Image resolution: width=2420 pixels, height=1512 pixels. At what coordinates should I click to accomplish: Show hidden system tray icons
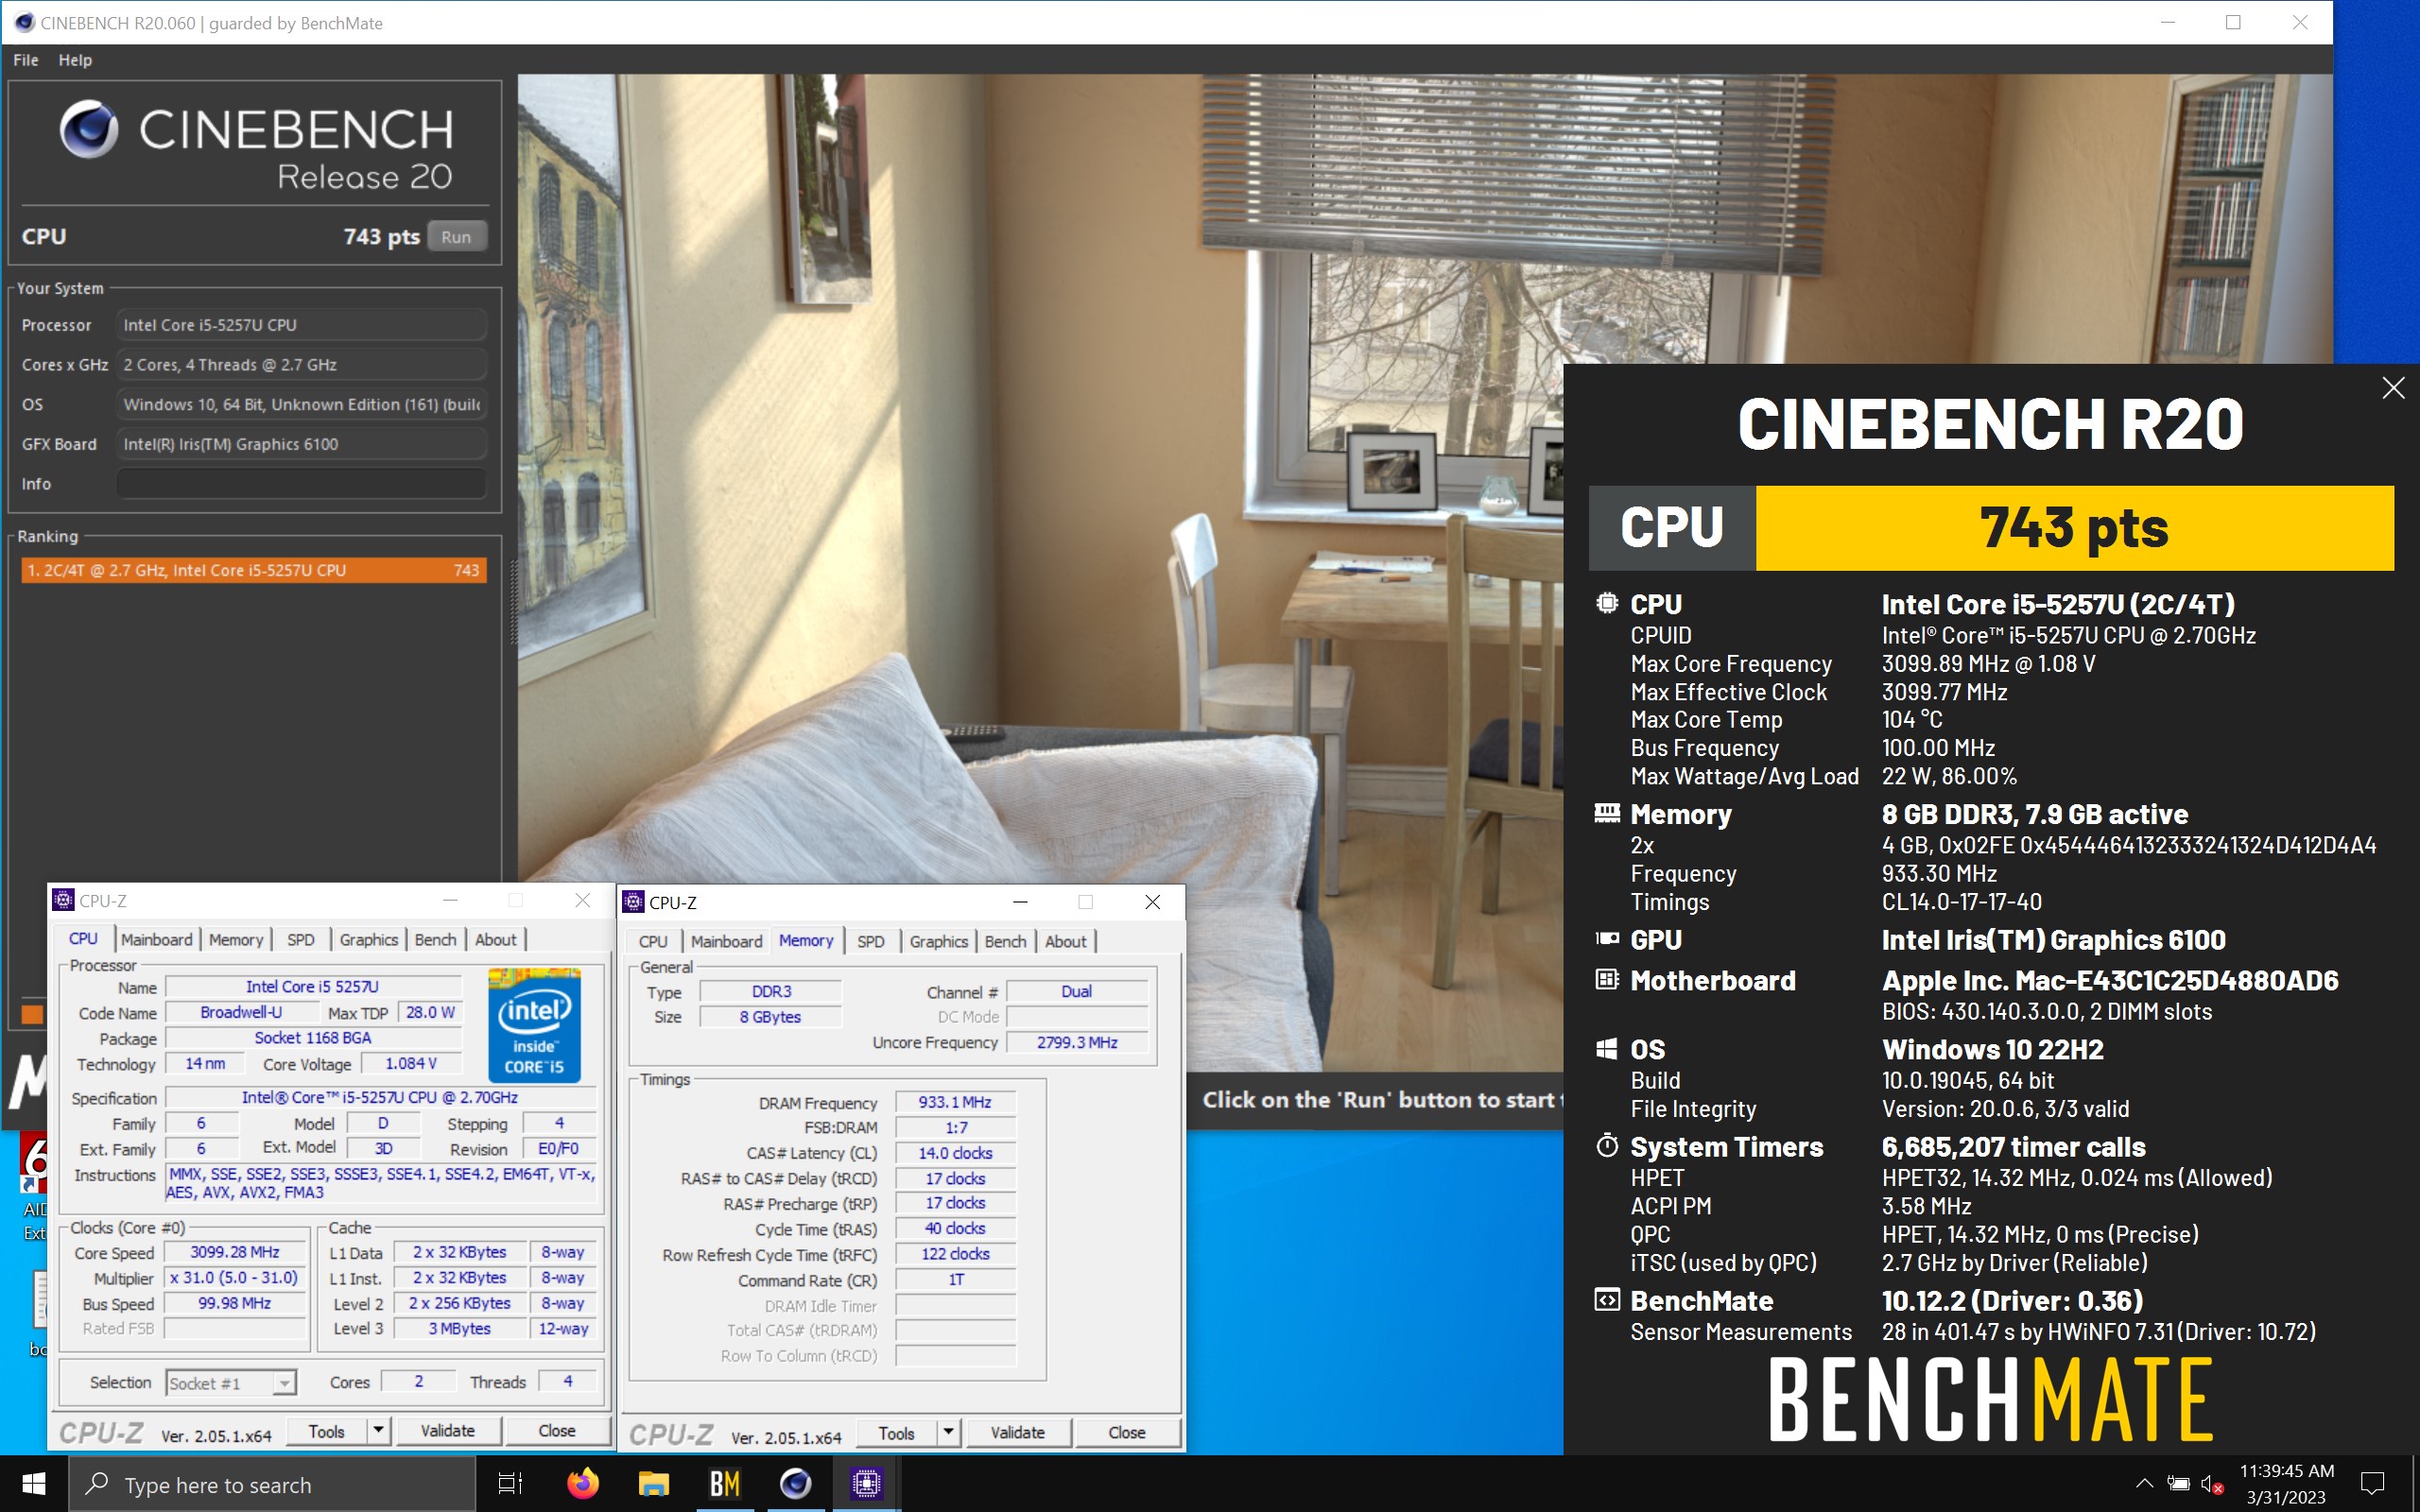2143,1484
